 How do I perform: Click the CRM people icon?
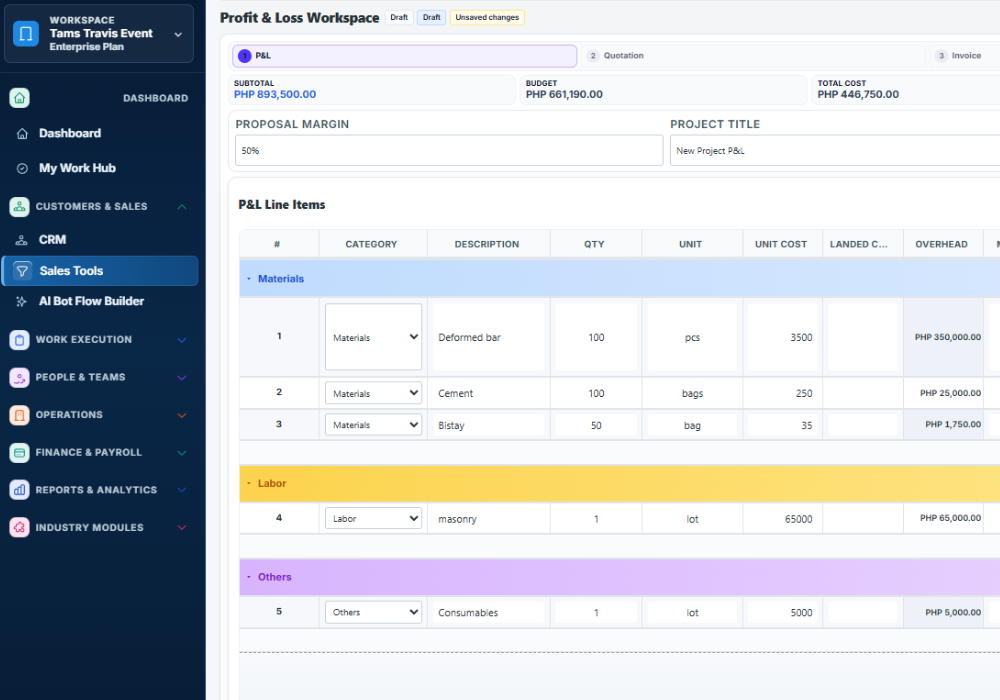(22, 240)
